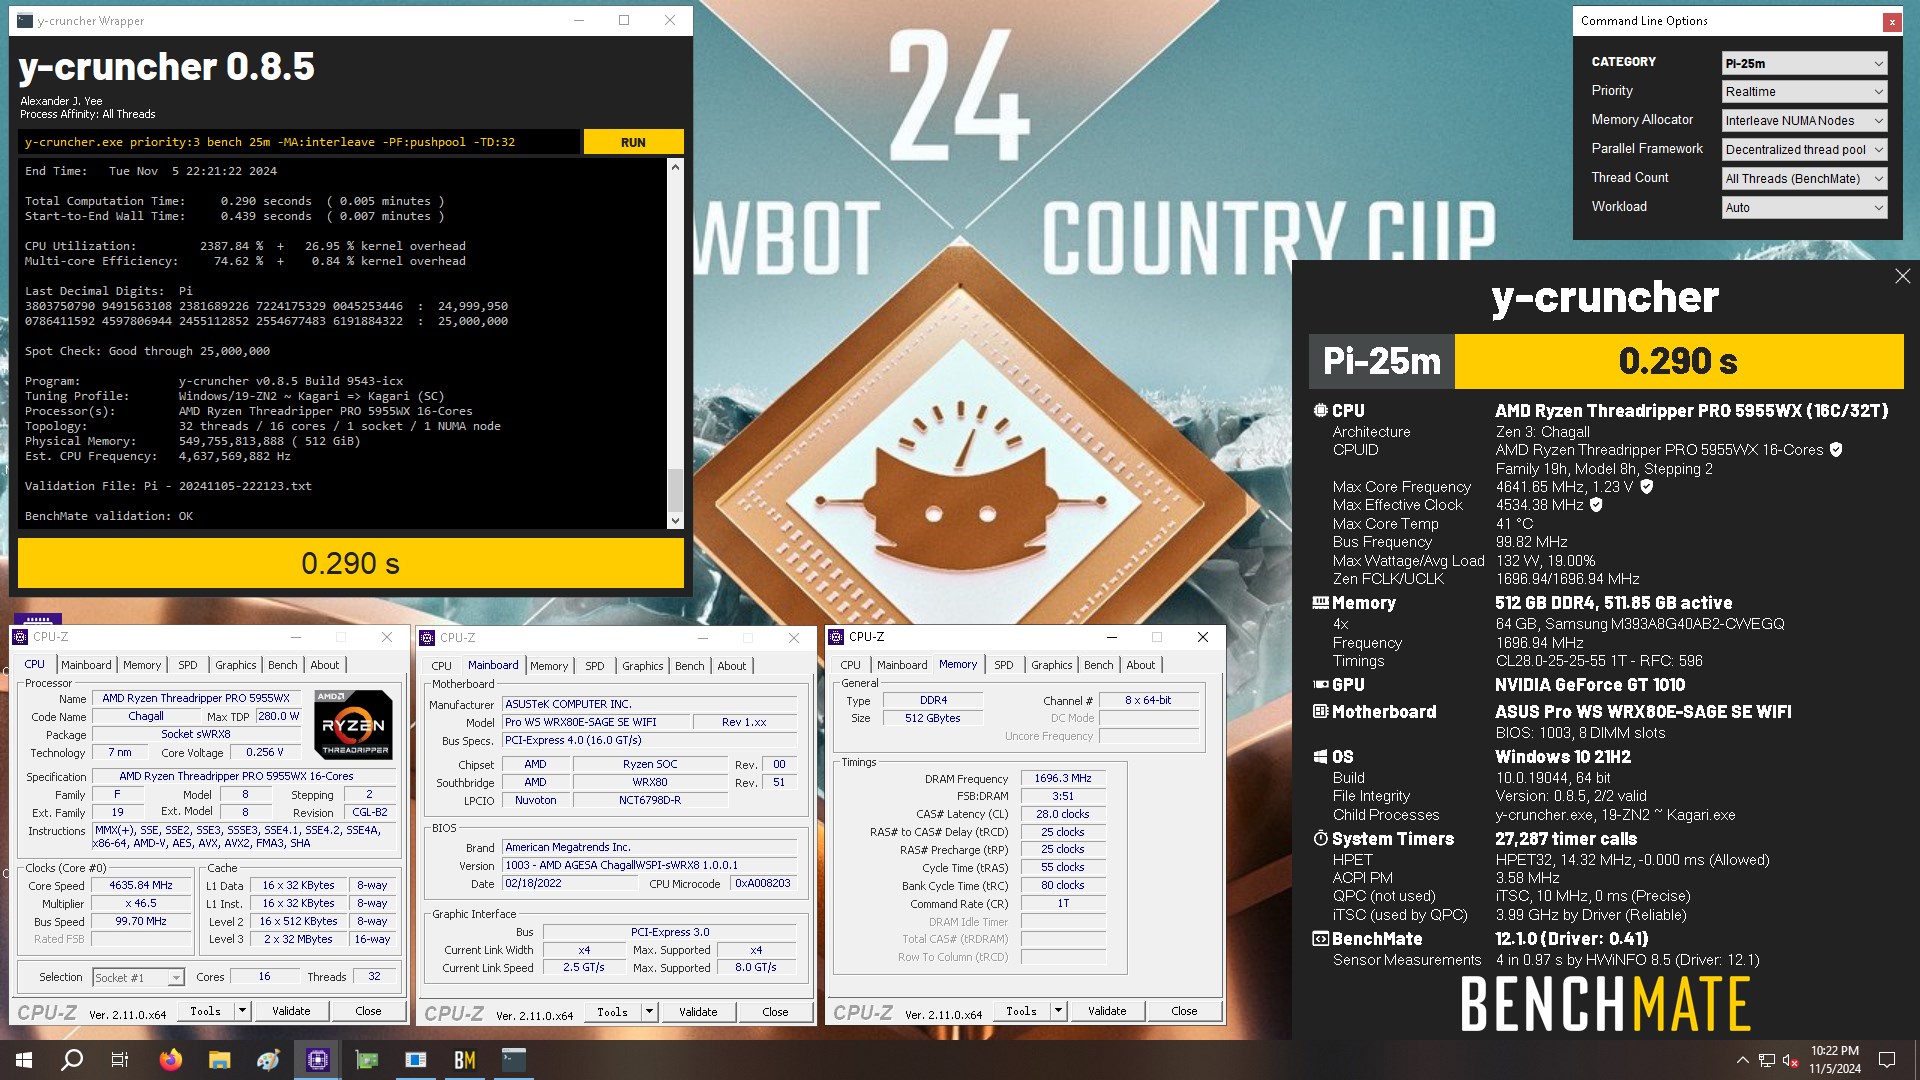Open Bench tab in left CPU-Z window

click(283, 665)
